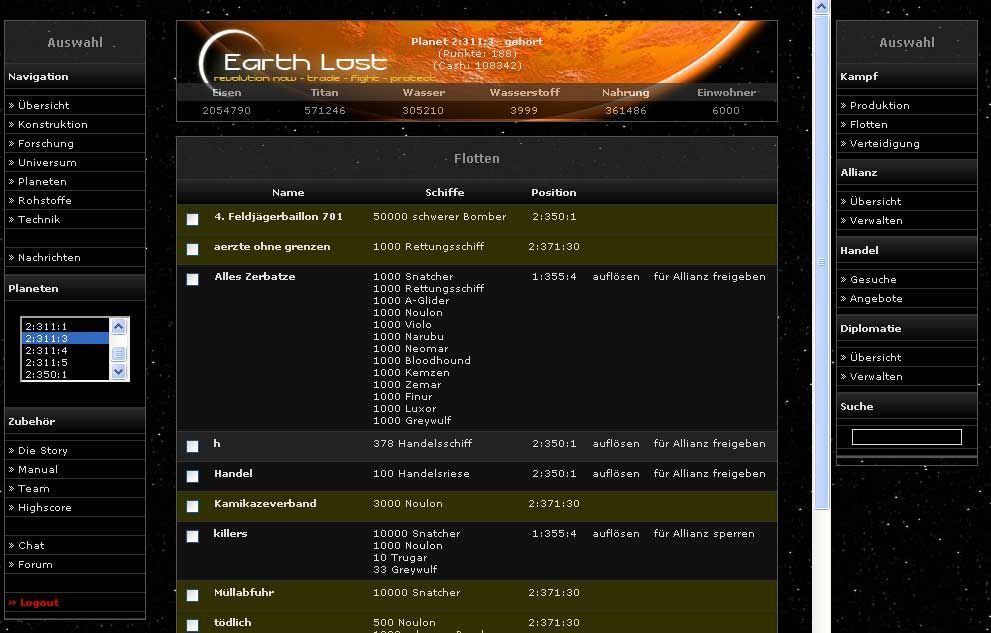This screenshot has width=991, height=633.
Task: Tick the checkbox for aerzte ohne grenzen
Action: [193, 250]
